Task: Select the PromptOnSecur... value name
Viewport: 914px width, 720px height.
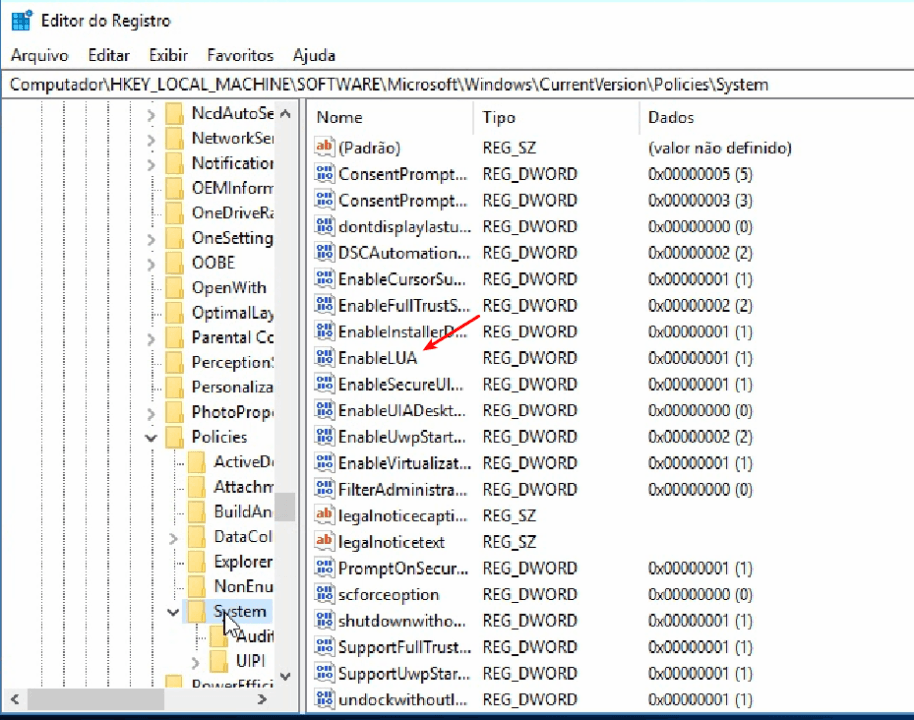Action: [403, 568]
